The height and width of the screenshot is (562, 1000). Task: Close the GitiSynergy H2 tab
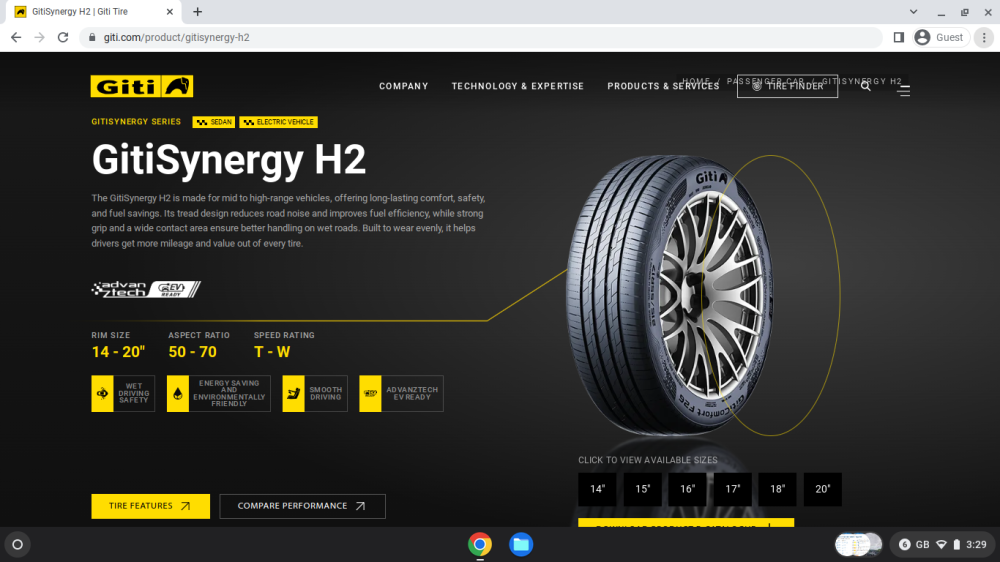(x=170, y=11)
